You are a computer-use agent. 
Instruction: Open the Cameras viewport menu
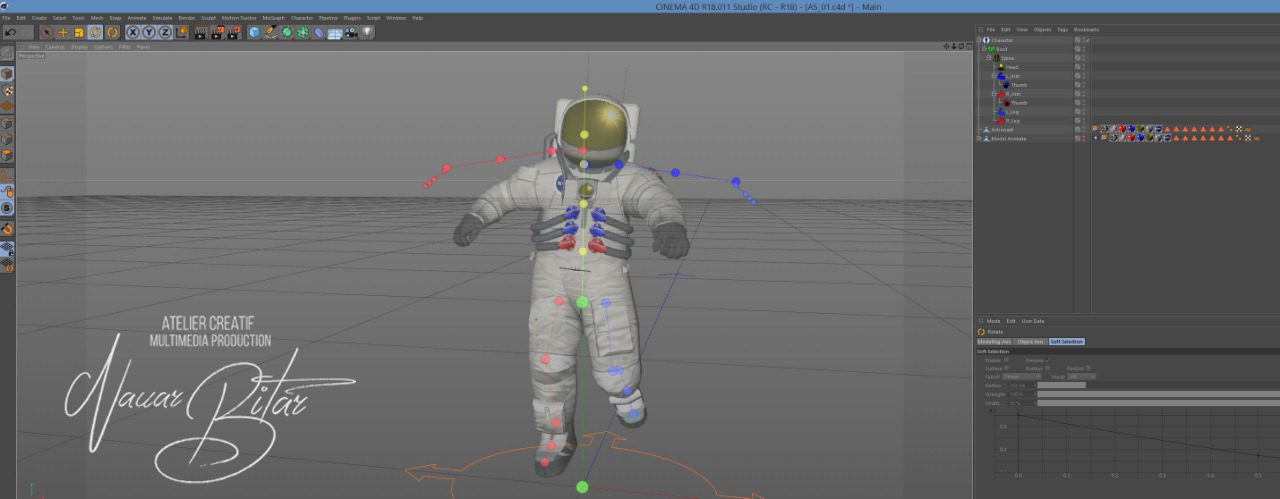click(x=55, y=47)
